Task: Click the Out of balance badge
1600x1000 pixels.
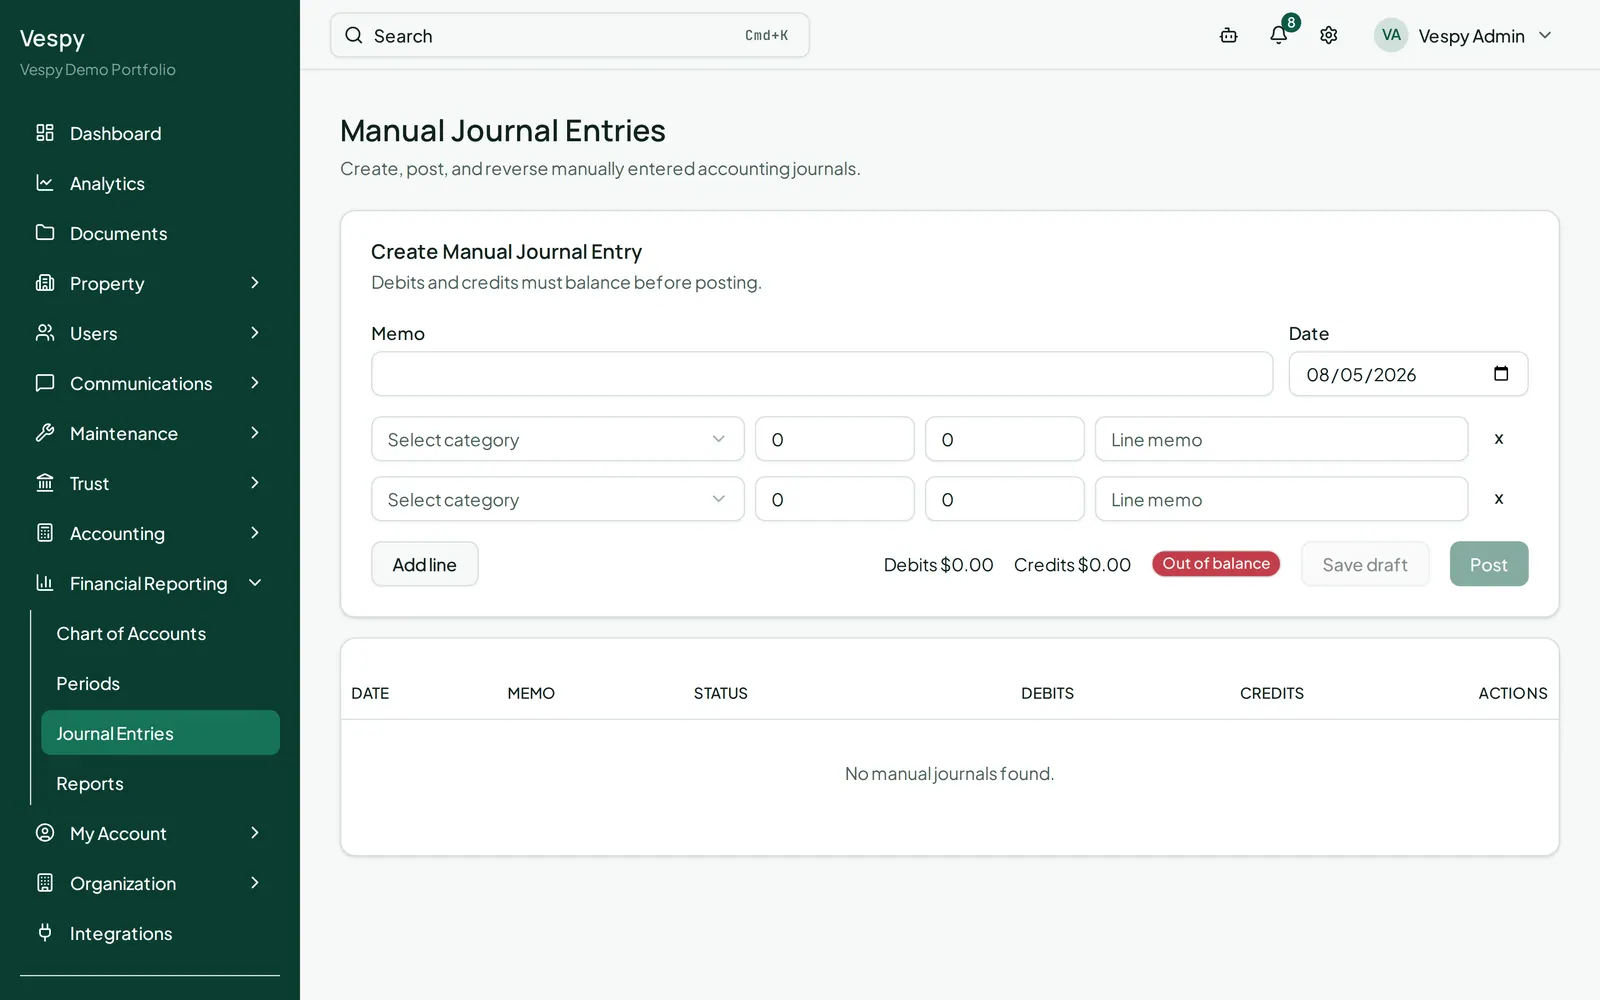Action: tap(1216, 564)
